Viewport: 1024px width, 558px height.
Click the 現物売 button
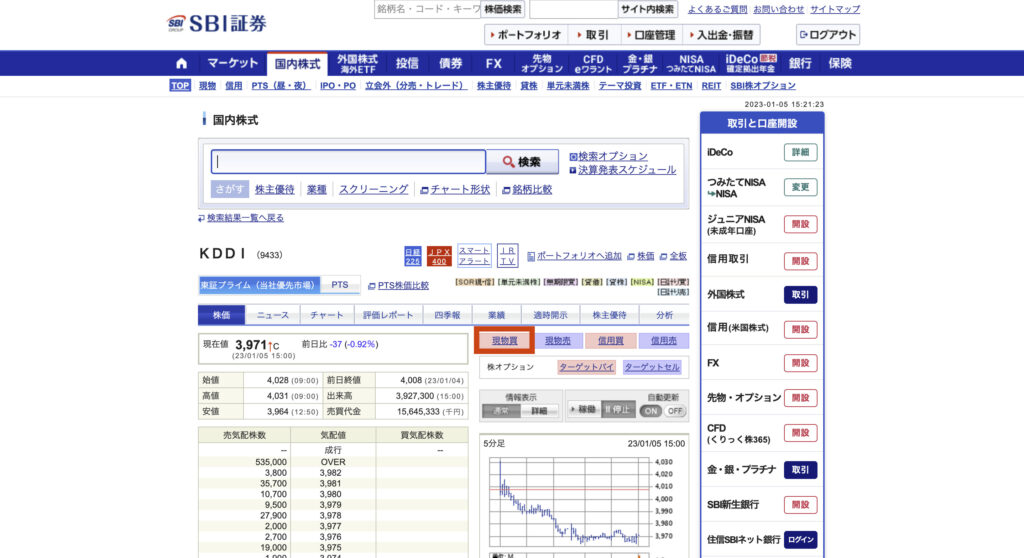558,340
